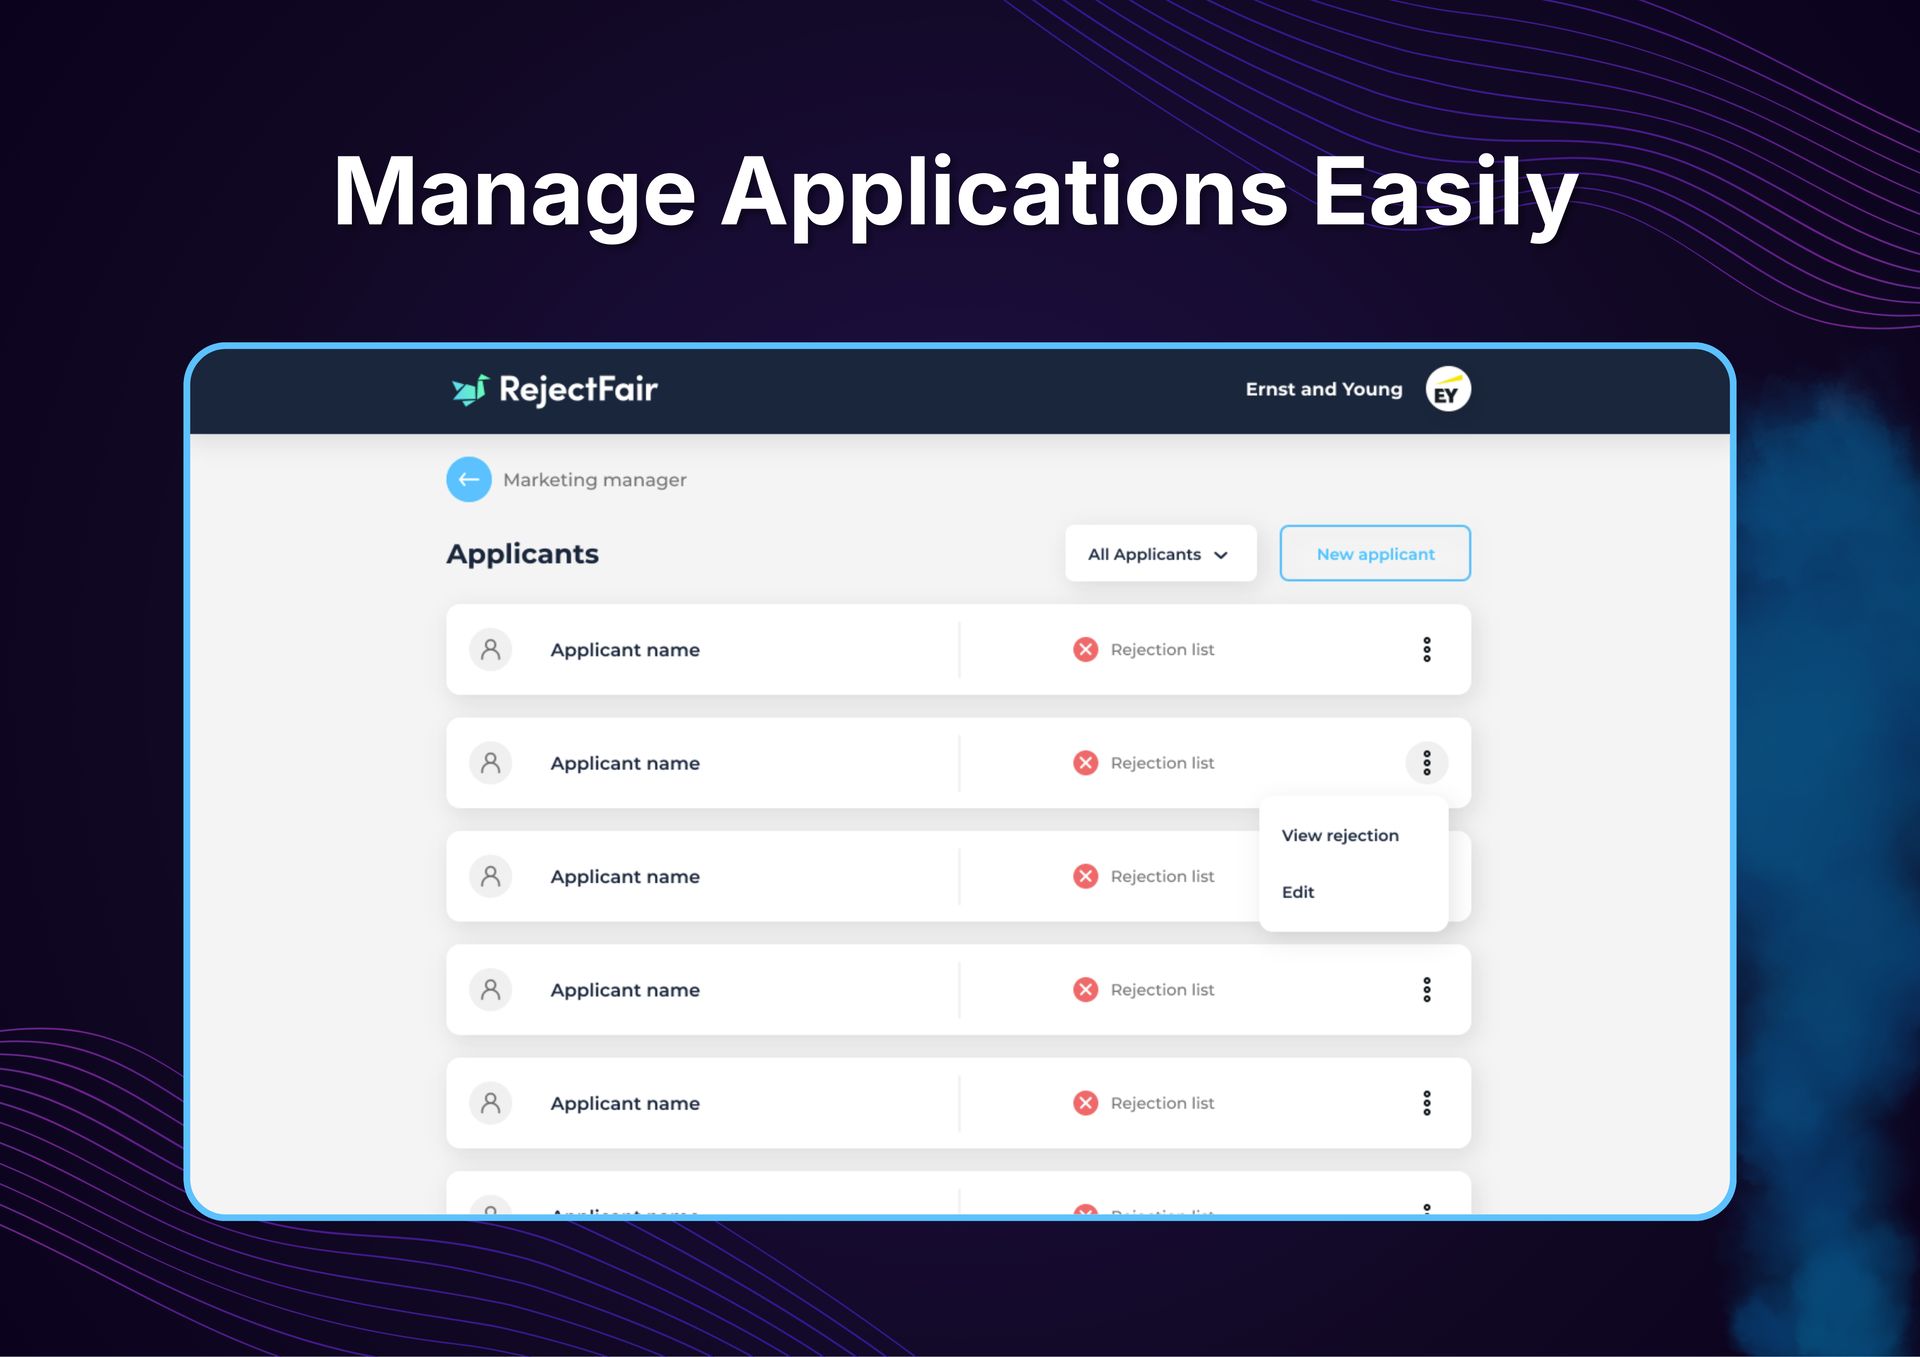
Task: Click red rejection icon in third row
Action: pyautogui.click(x=1085, y=876)
